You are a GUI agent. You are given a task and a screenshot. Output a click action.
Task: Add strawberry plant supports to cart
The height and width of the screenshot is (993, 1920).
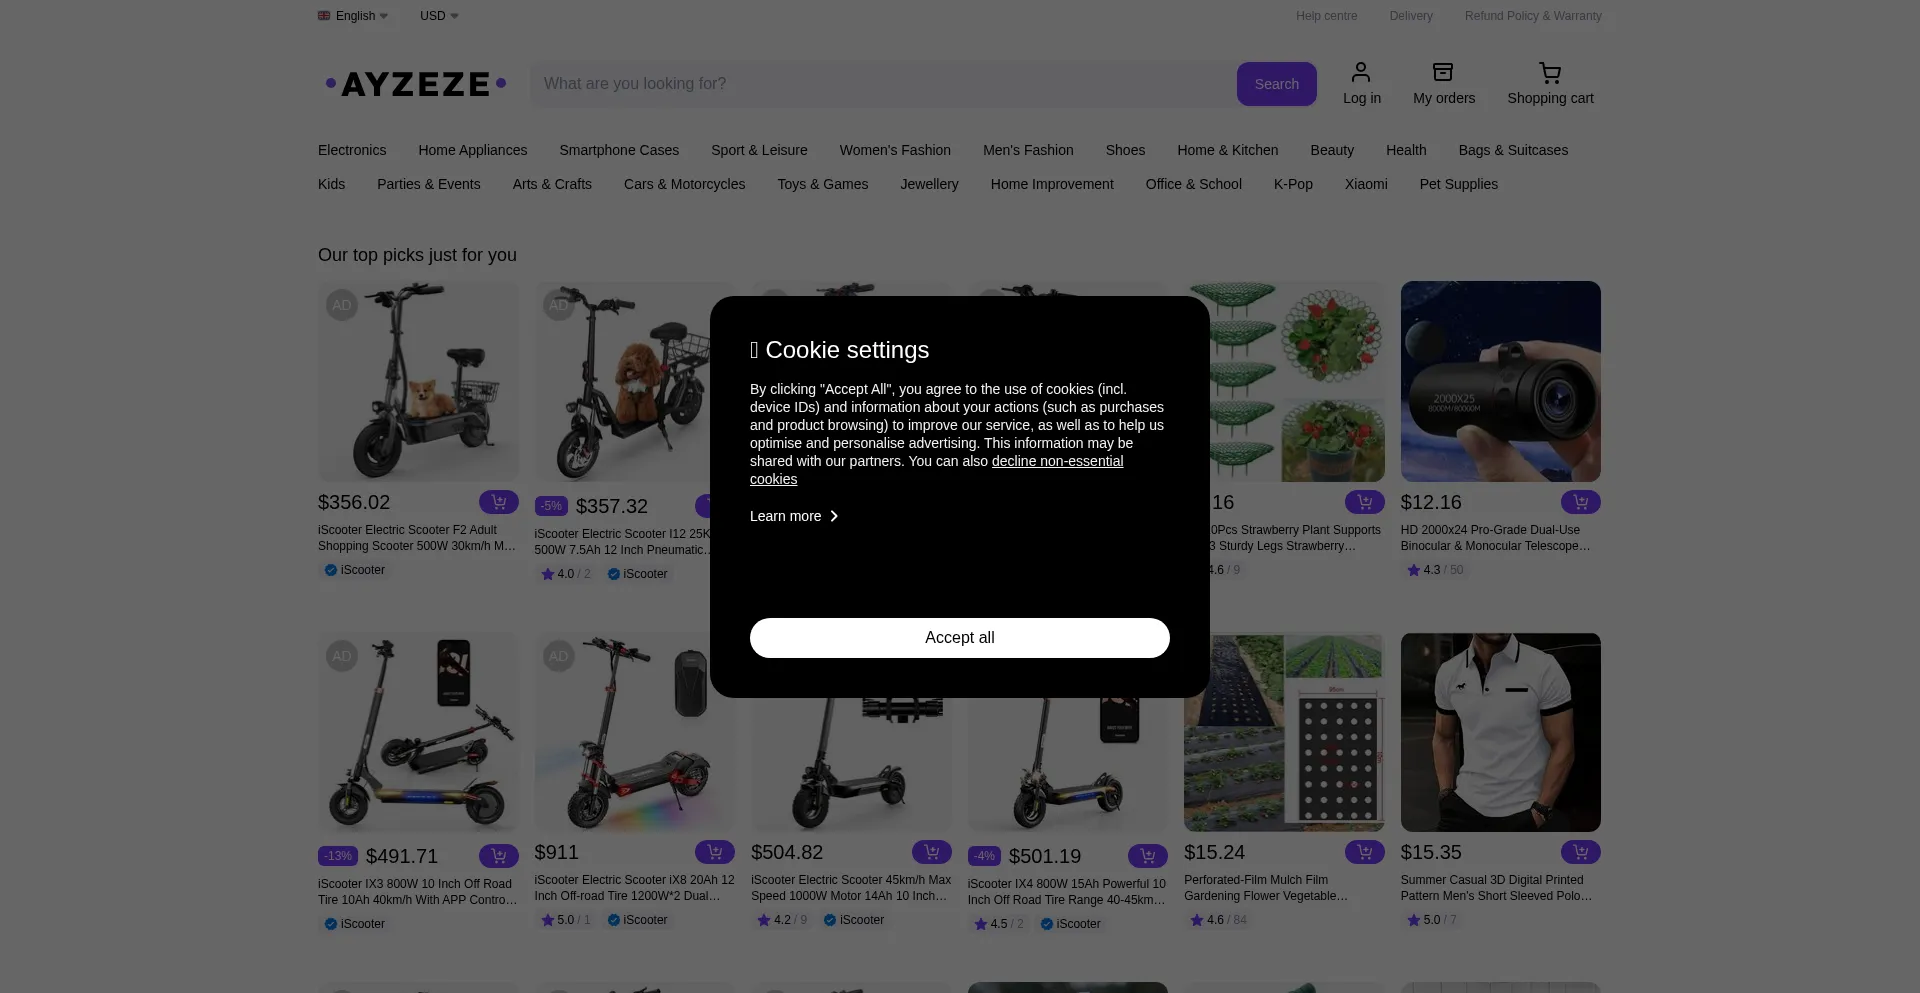1364,502
